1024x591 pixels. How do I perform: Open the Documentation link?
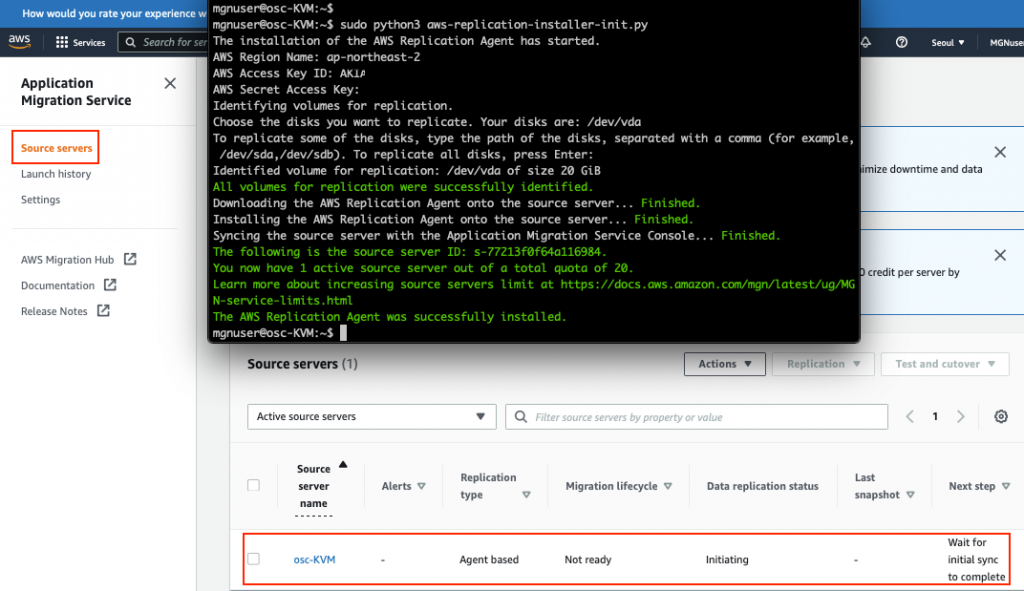[x=57, y=285]
